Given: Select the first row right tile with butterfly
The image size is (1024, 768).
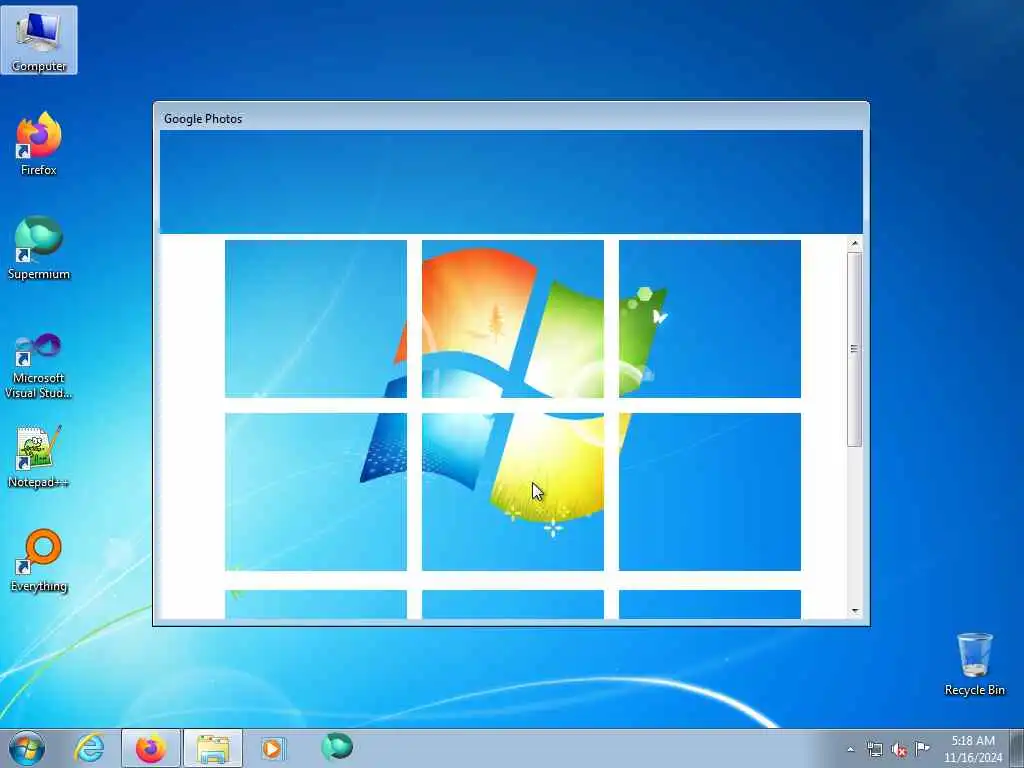Looking at the screenshot, I should 710,319.
